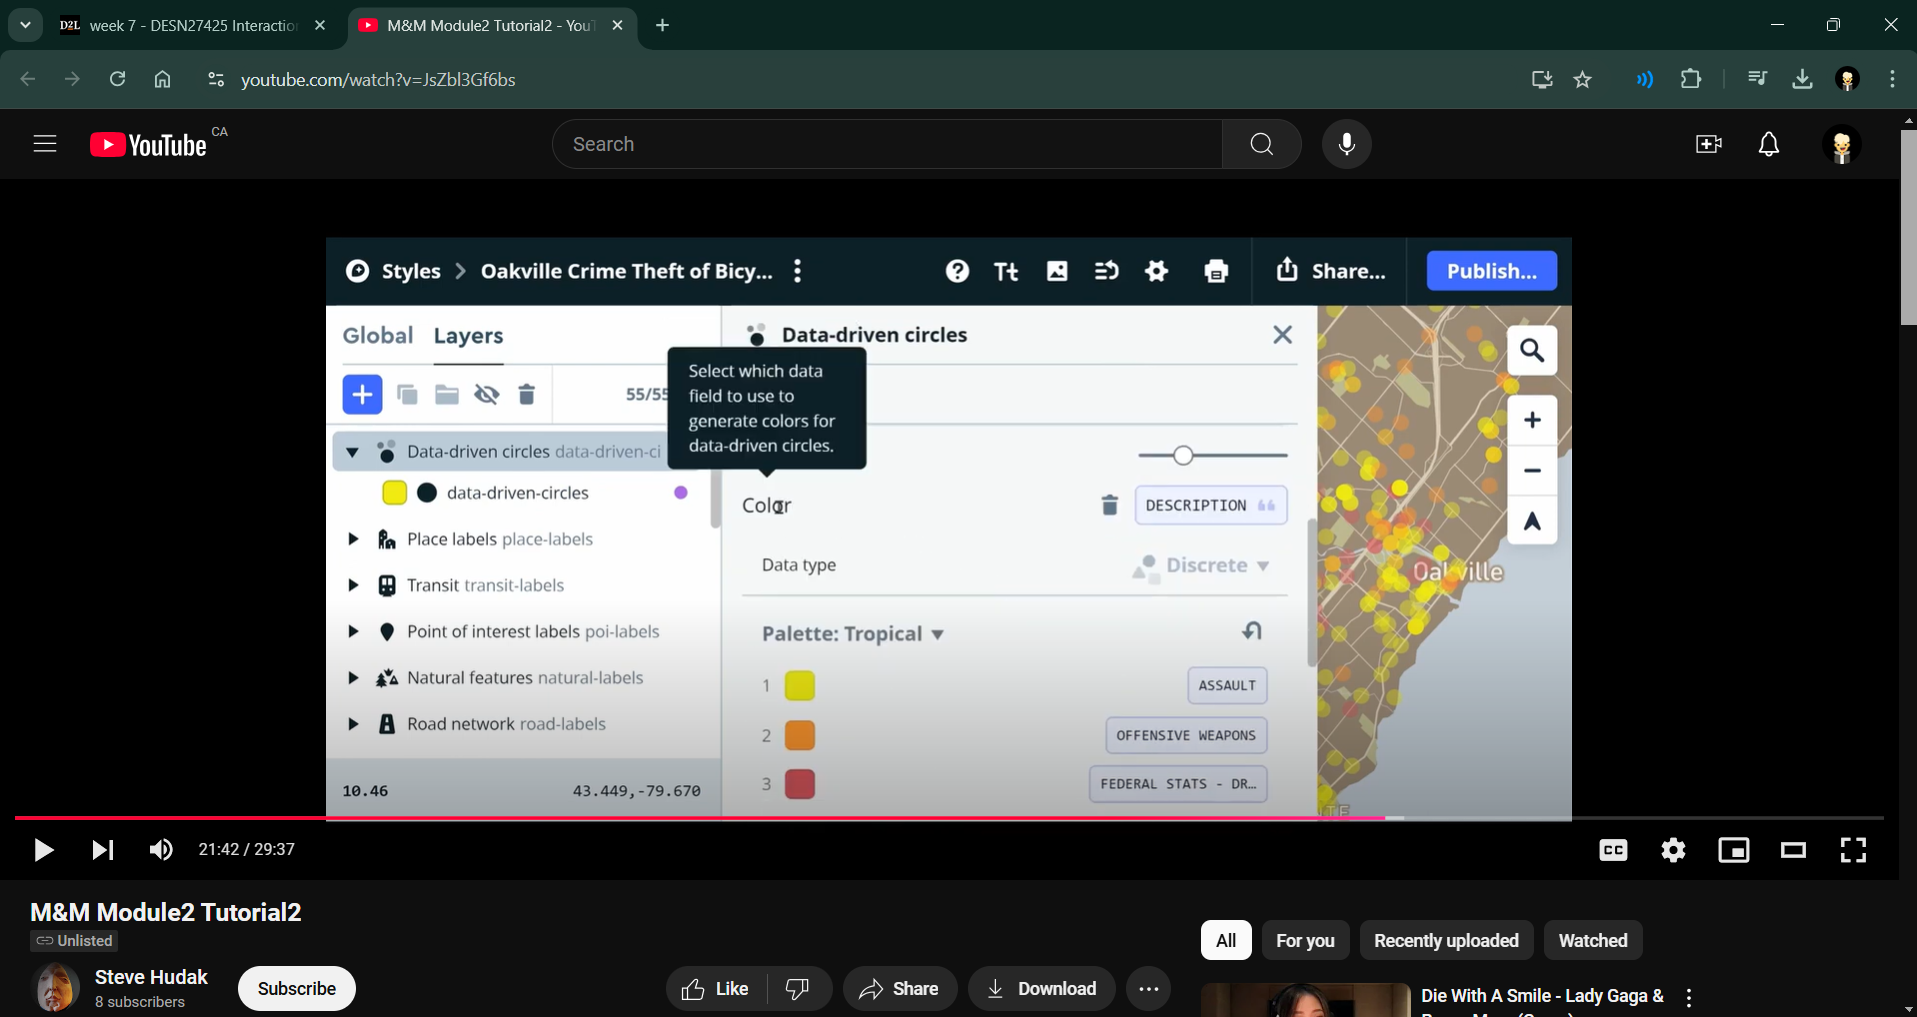Open the browser tab search dropdown

25,25
